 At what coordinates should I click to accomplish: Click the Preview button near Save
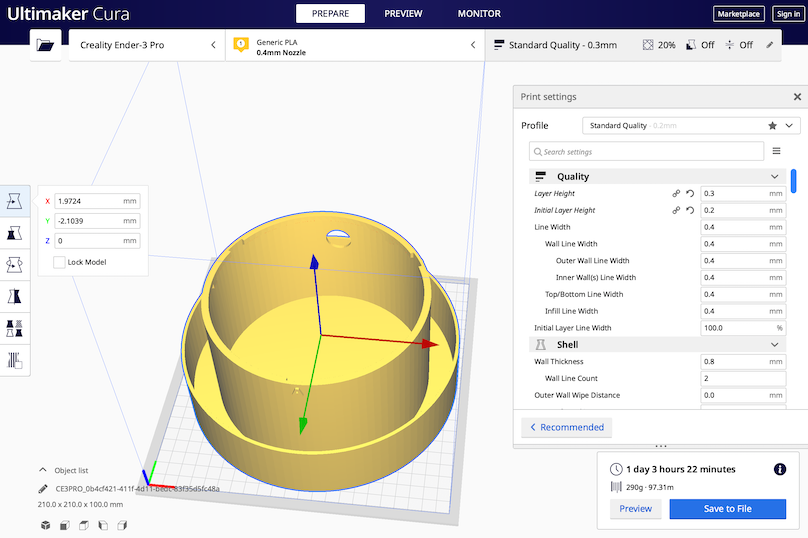click(x=635, y=509)
